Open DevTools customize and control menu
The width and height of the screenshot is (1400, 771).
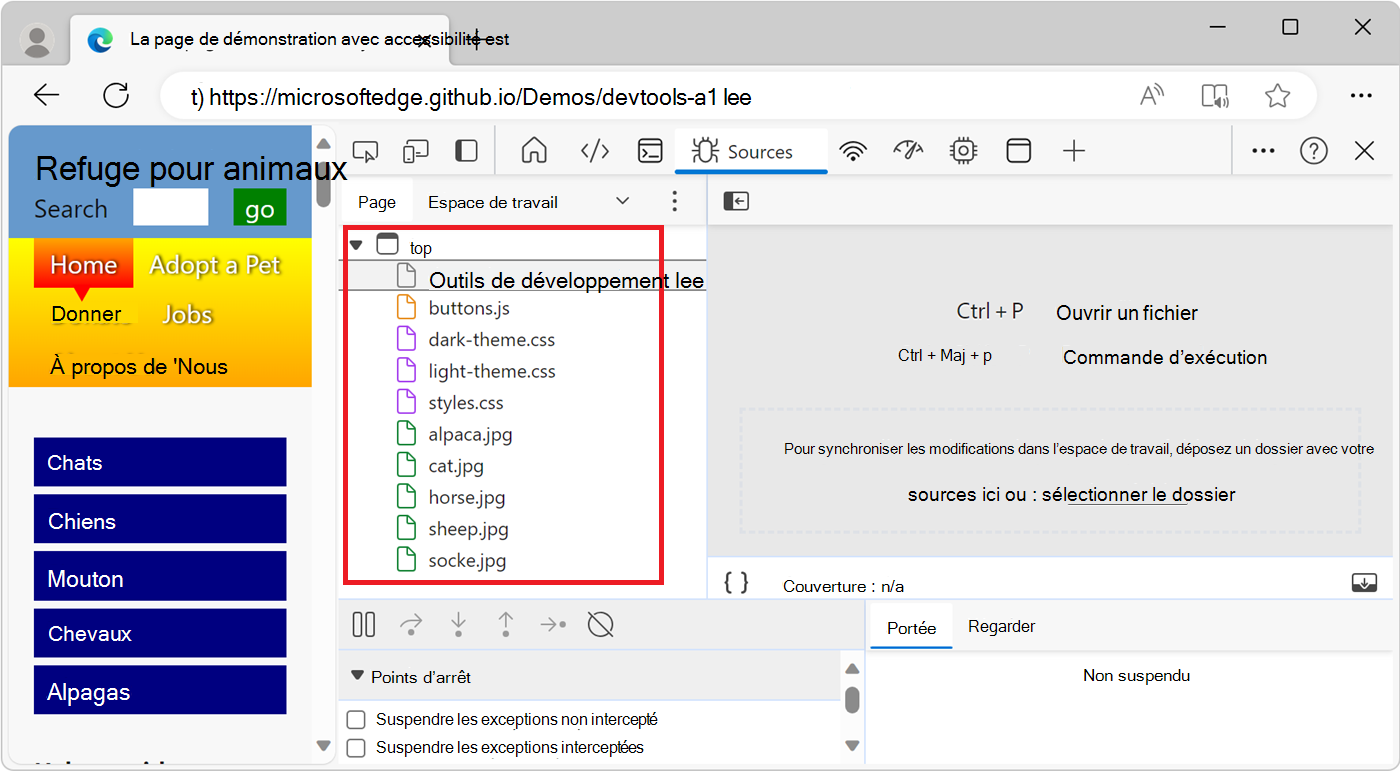click(1263, 151)
